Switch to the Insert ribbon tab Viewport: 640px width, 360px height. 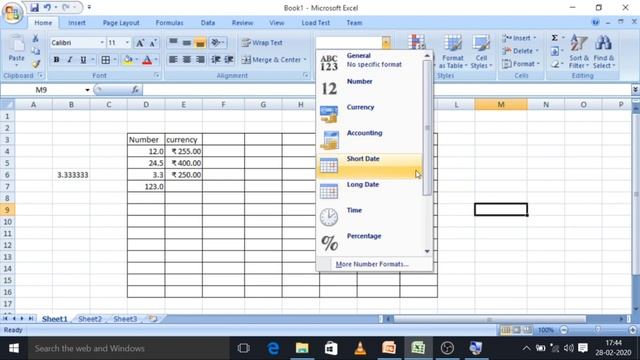click(x=77, y=23)
